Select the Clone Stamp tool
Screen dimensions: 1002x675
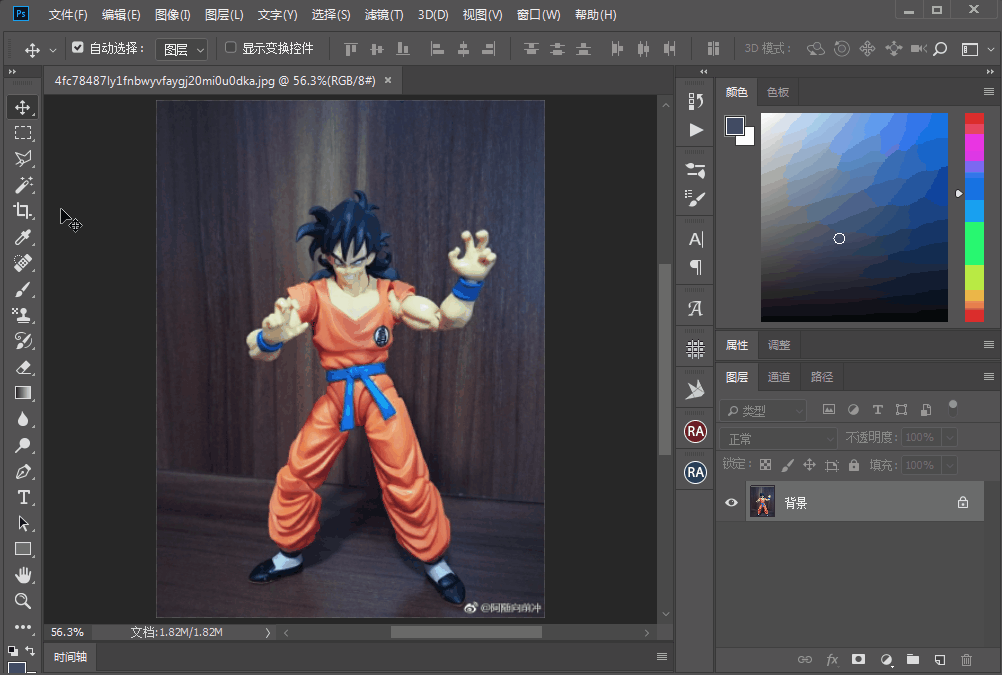coord(23,315)
